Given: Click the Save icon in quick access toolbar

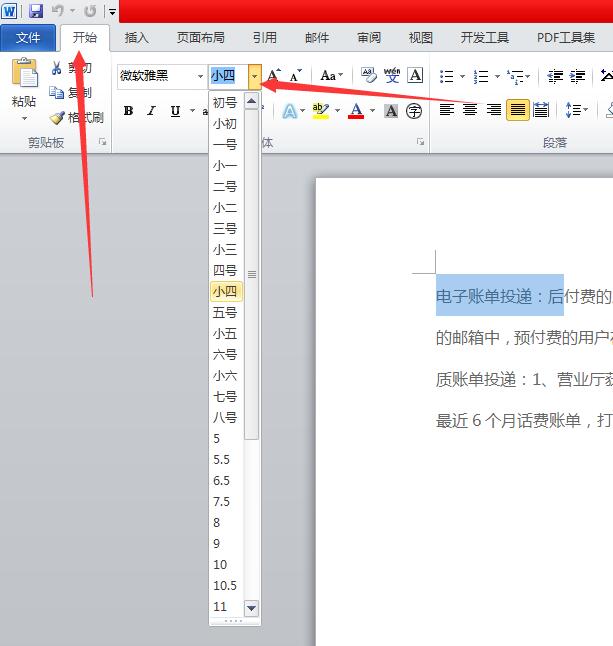Looking at the screenshot, I should [x=36, y=11].
